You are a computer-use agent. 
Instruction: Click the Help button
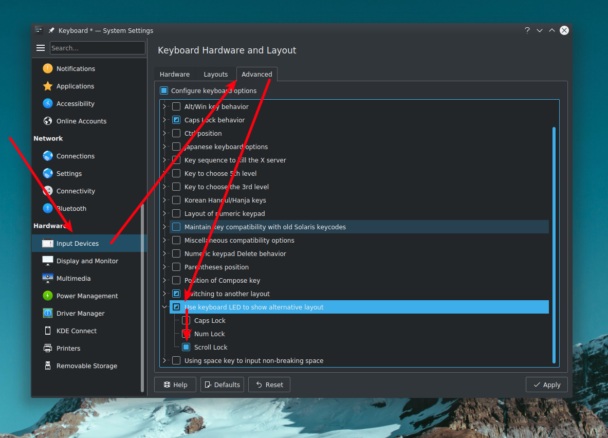point(175,385)
